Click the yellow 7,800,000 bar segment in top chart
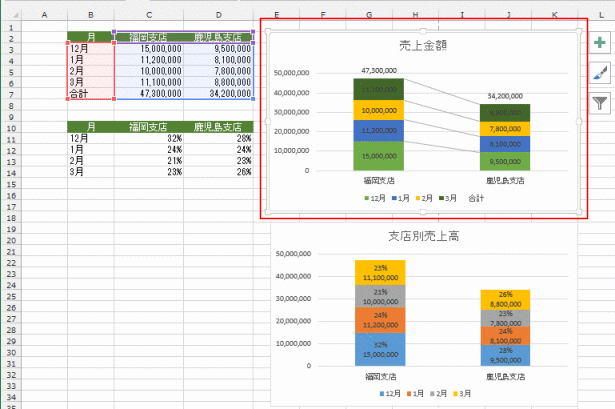Viewport: 615px width, 409px height. click(505, 129)
